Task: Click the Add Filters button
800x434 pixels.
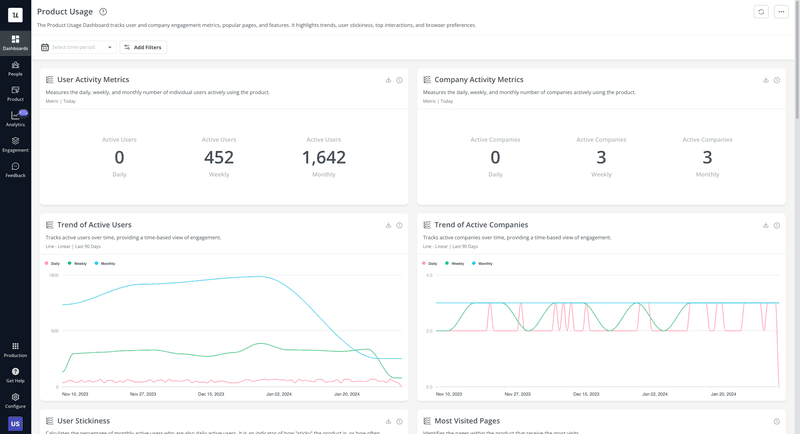Action: [143, 47]
